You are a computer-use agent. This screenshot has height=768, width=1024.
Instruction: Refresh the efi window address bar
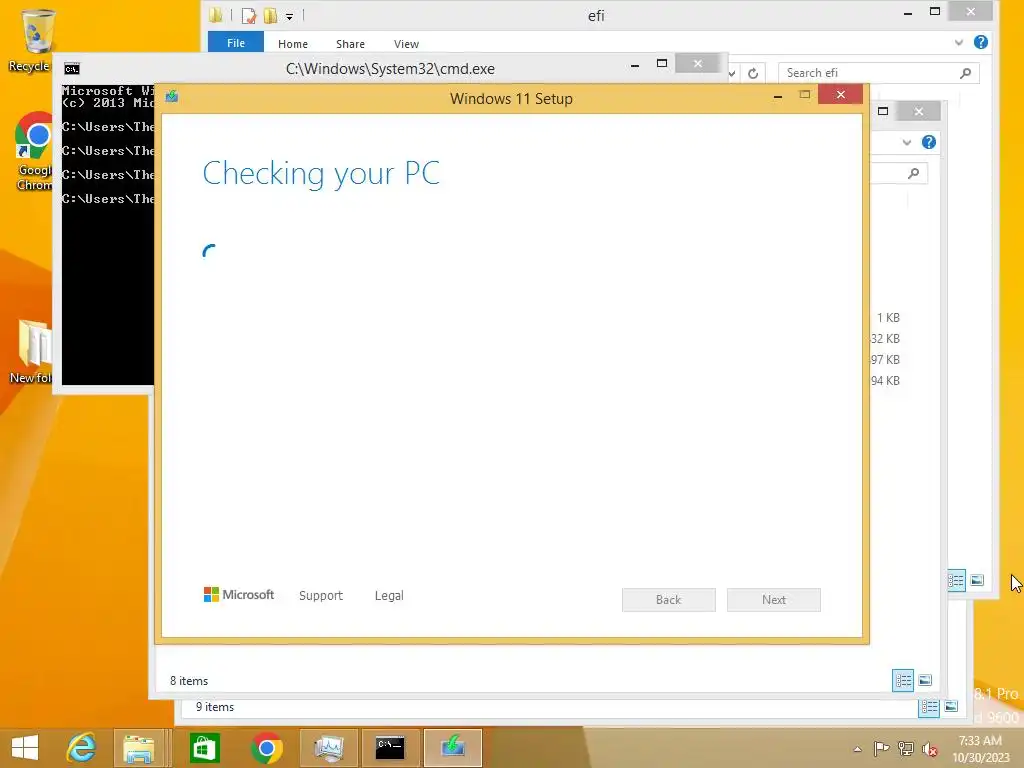753,73
